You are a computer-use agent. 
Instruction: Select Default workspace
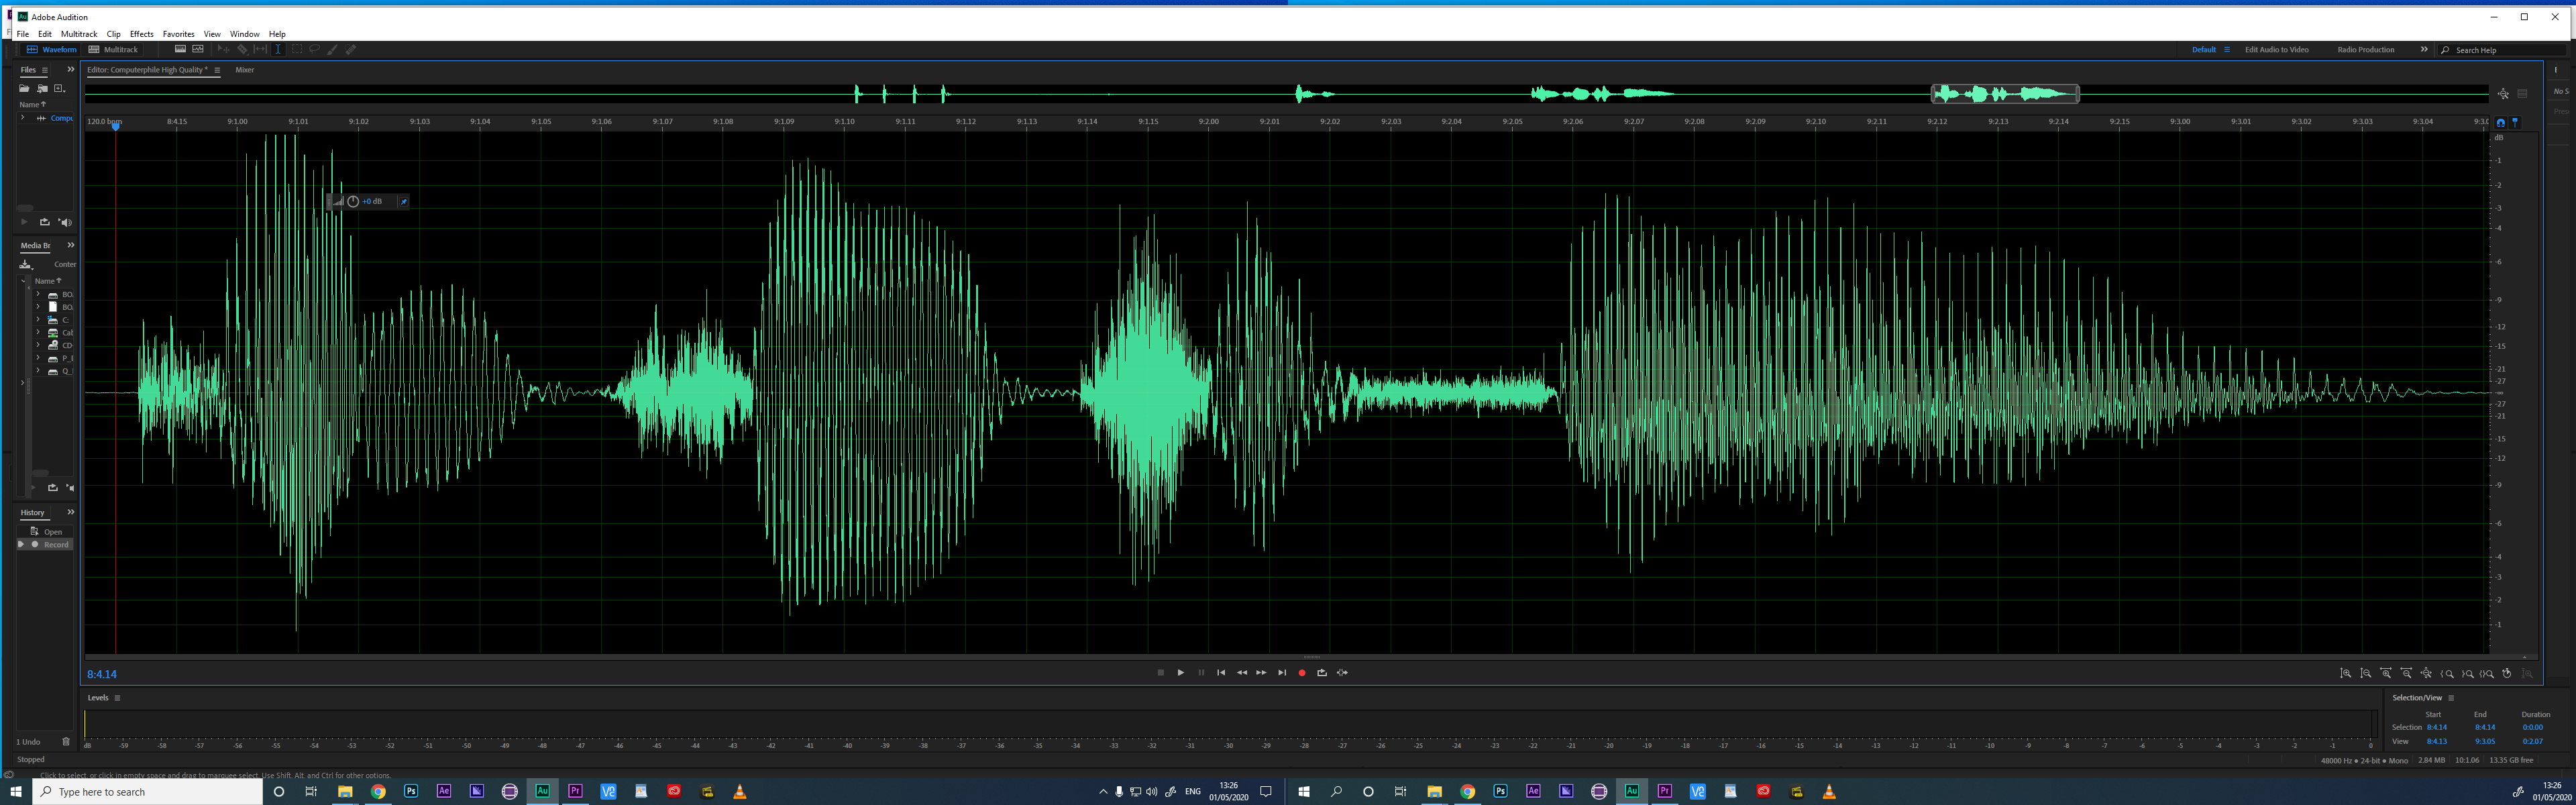coord(2204,50)
